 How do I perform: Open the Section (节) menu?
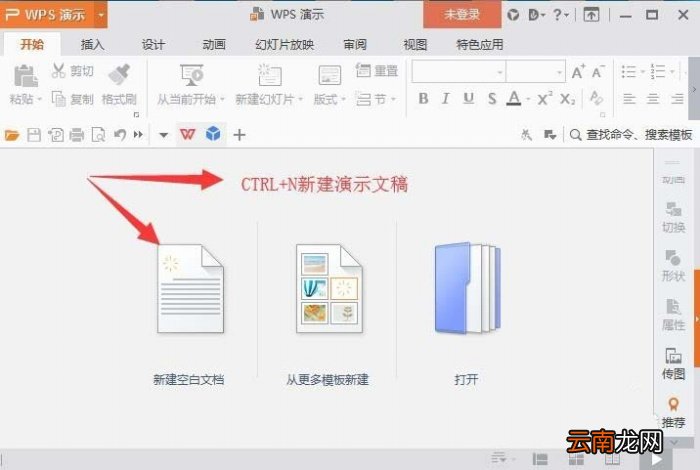point(375,99)
